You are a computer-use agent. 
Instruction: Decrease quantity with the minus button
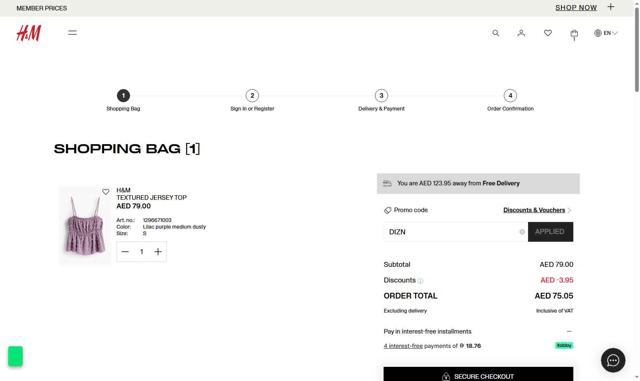click(x=125, y=252)
